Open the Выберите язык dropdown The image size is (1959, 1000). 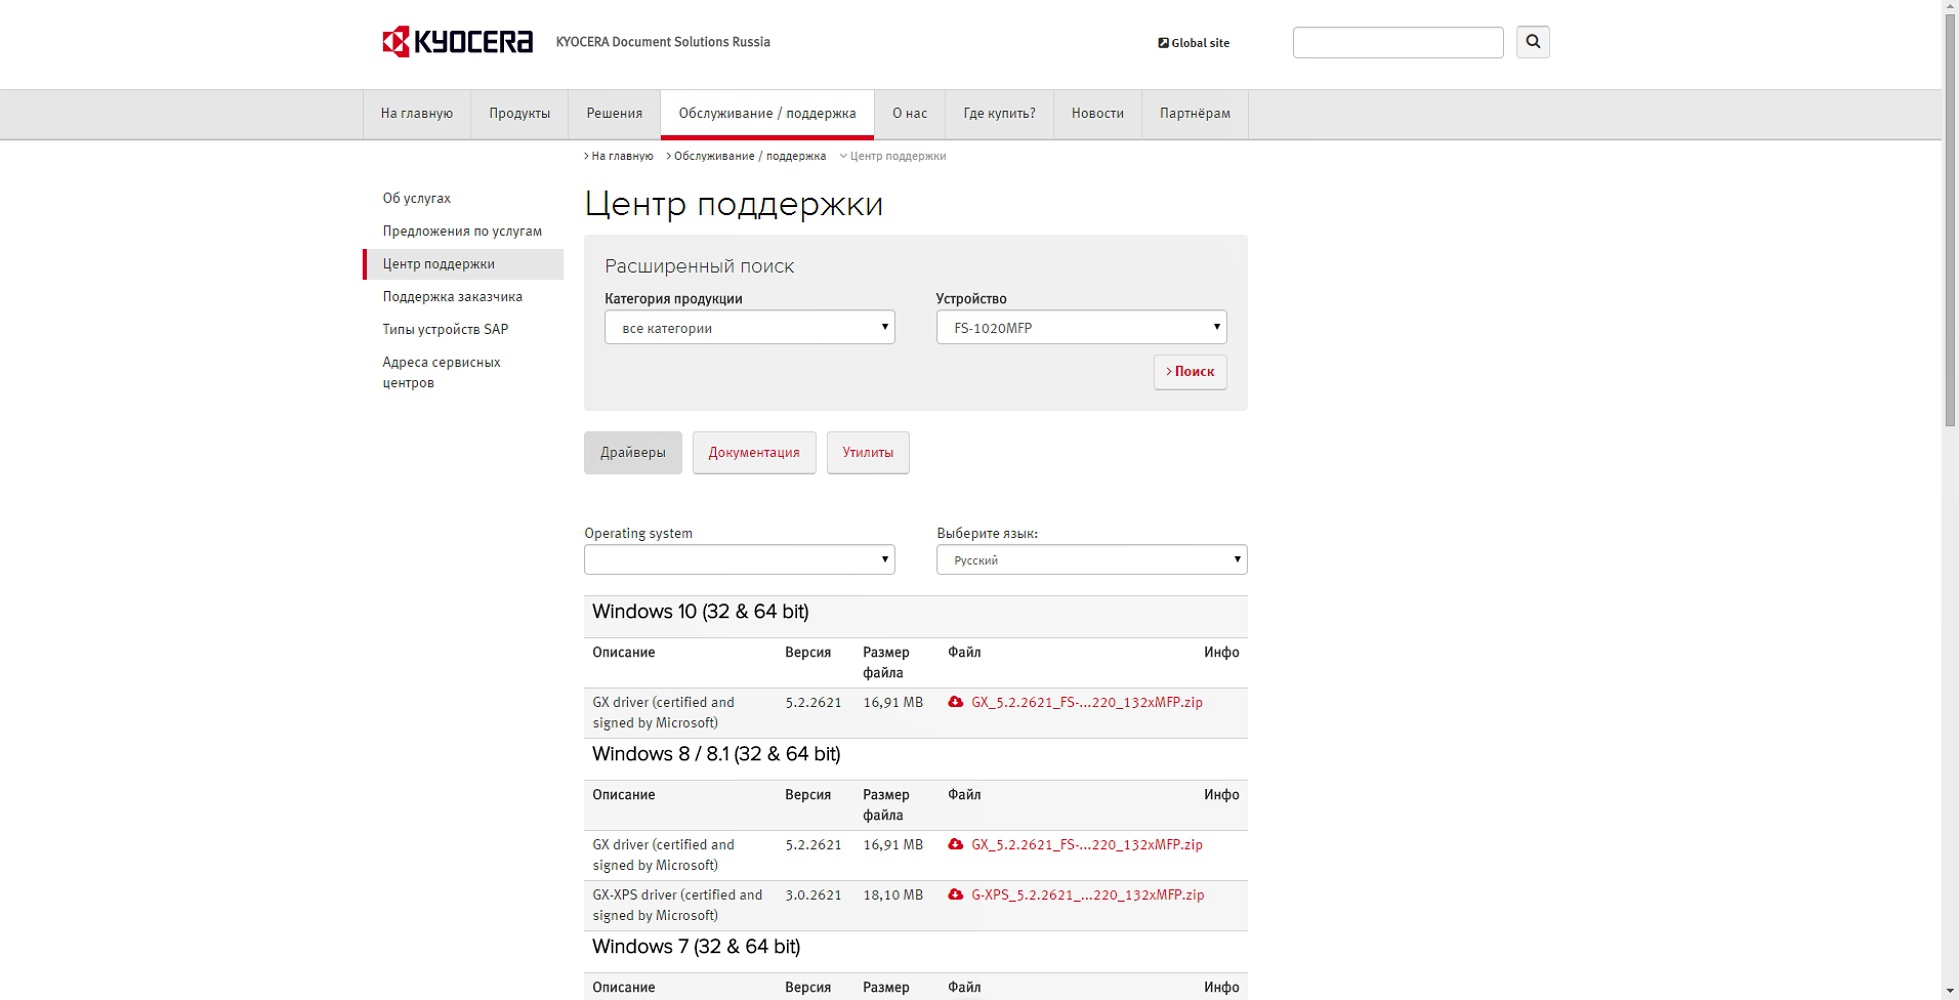(x=1091, y=559)
